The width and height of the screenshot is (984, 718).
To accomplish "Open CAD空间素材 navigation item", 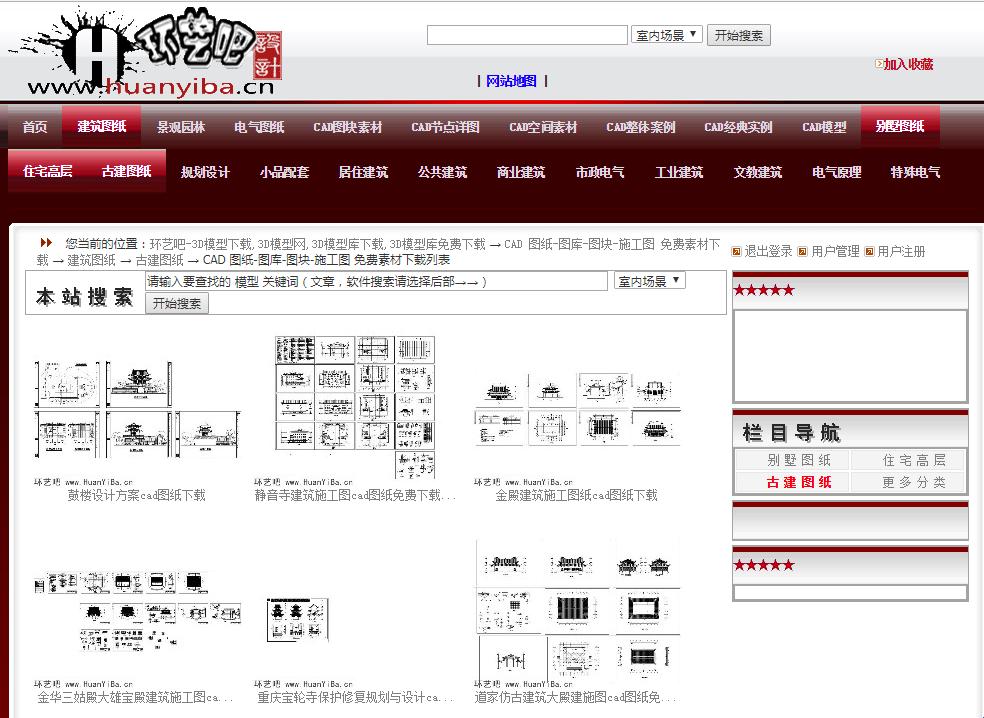I will 543,127.
